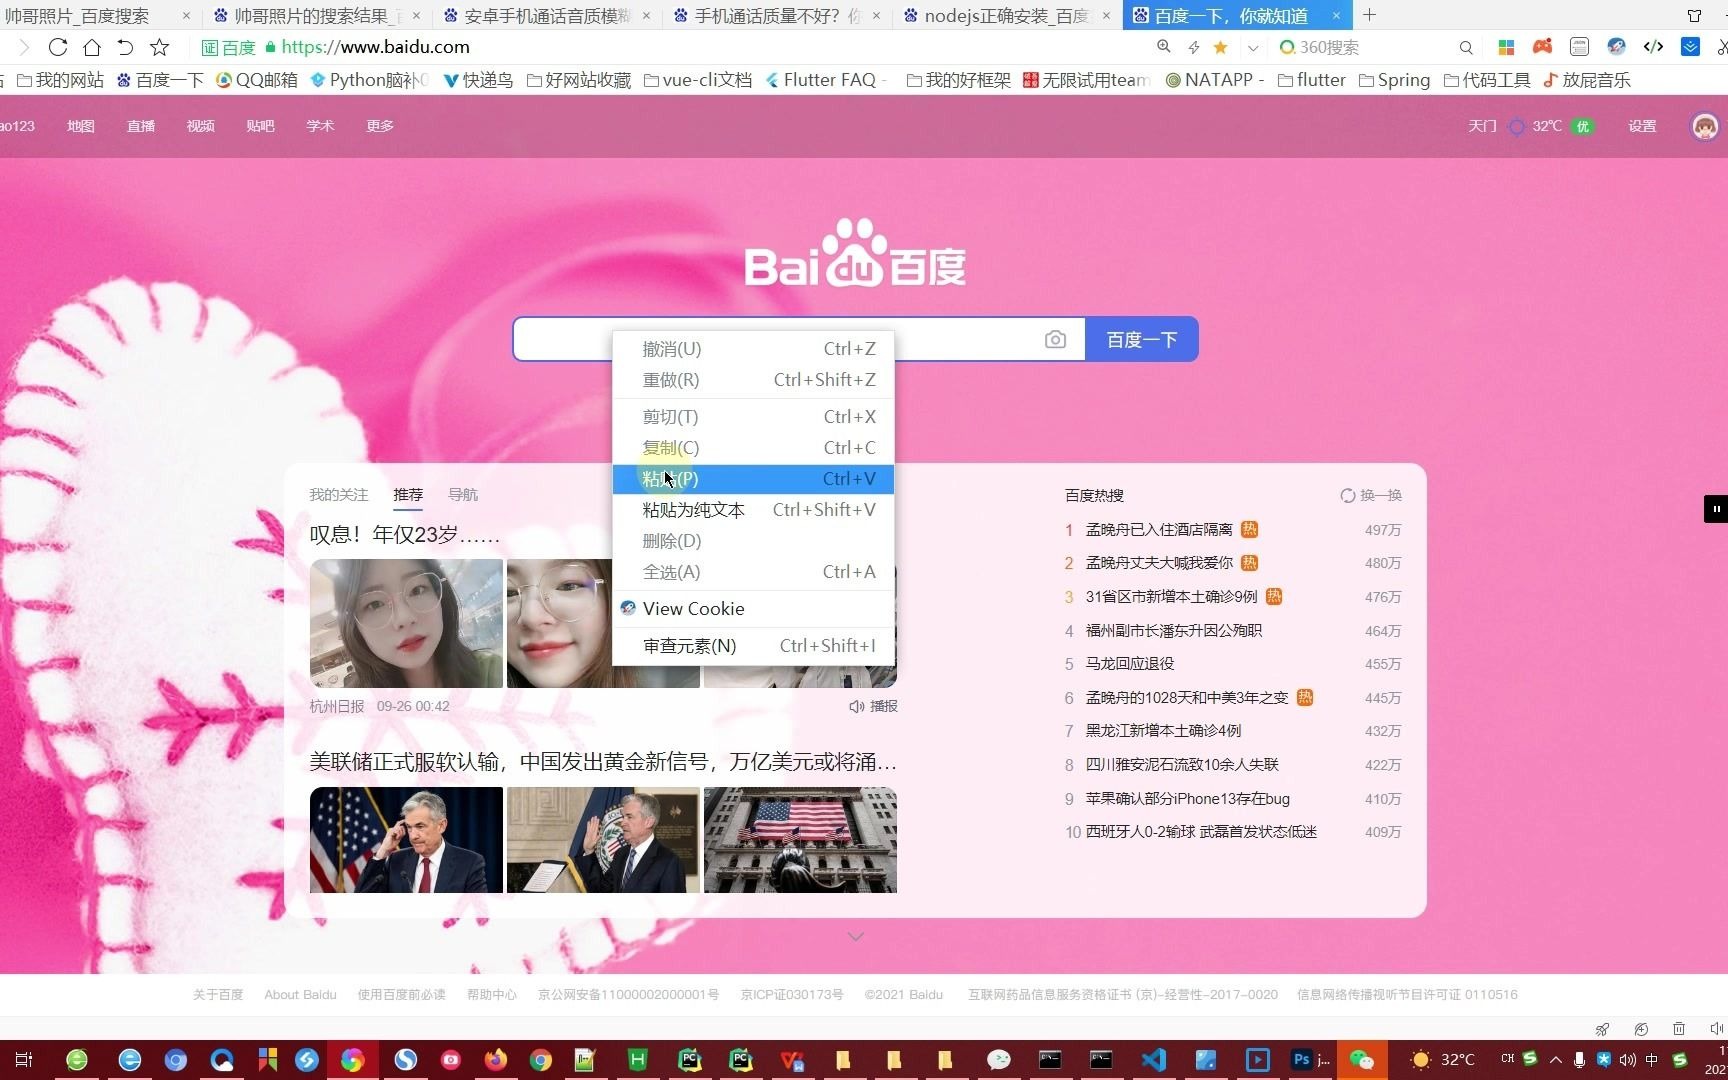Open the 导航 feed tab
Image resolution: width=1728 pixels, height=1080 pixels.
(x=462, y=495)
